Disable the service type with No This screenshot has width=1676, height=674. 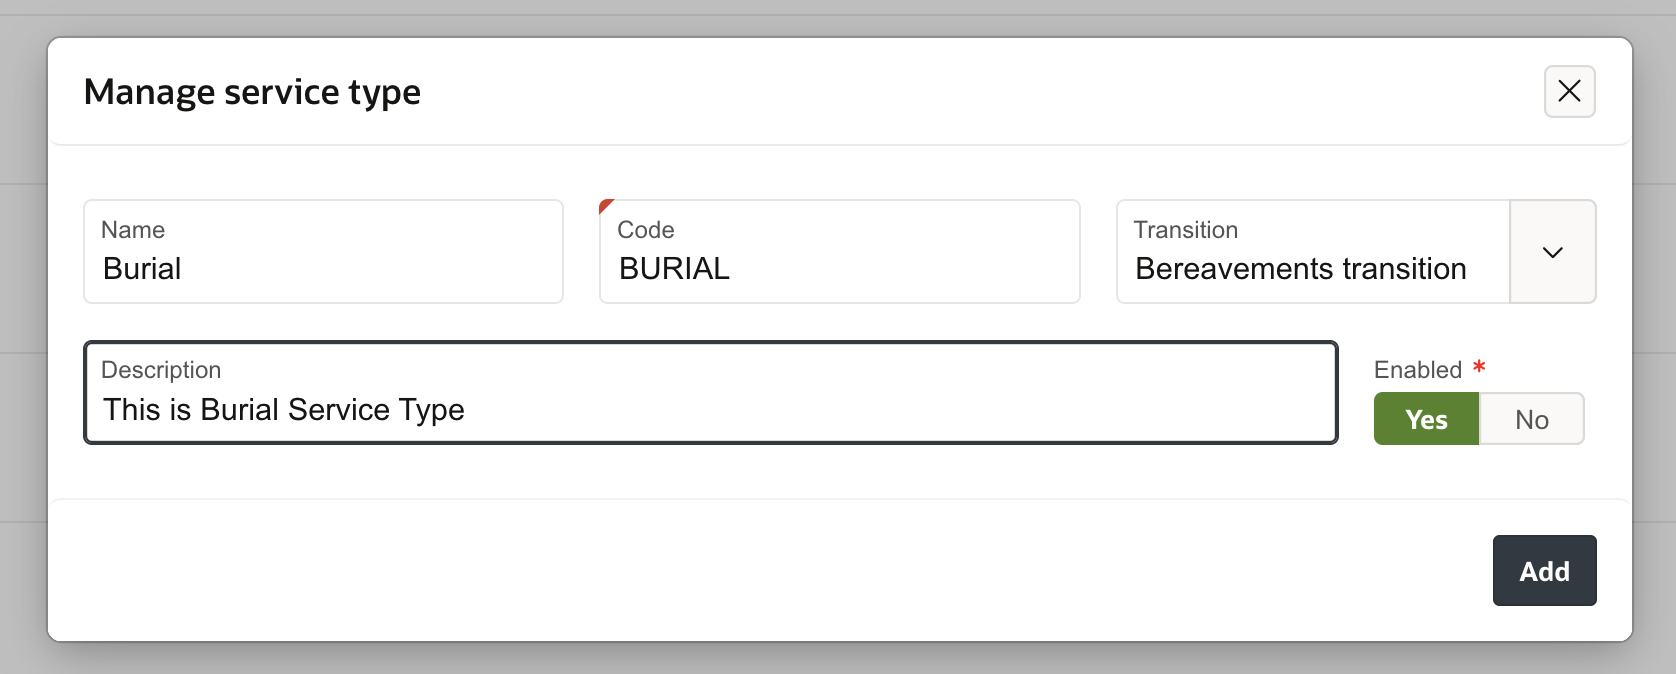1531,419
